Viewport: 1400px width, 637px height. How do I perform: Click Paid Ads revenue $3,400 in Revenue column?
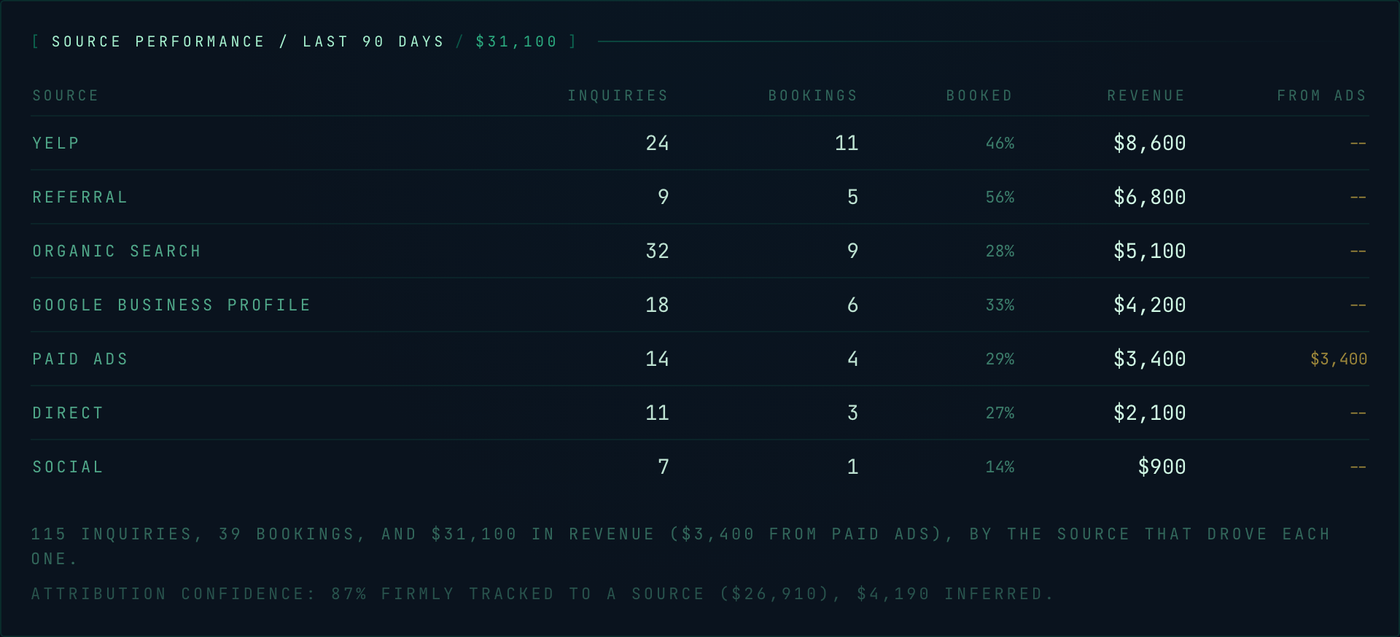[1150, 359]
